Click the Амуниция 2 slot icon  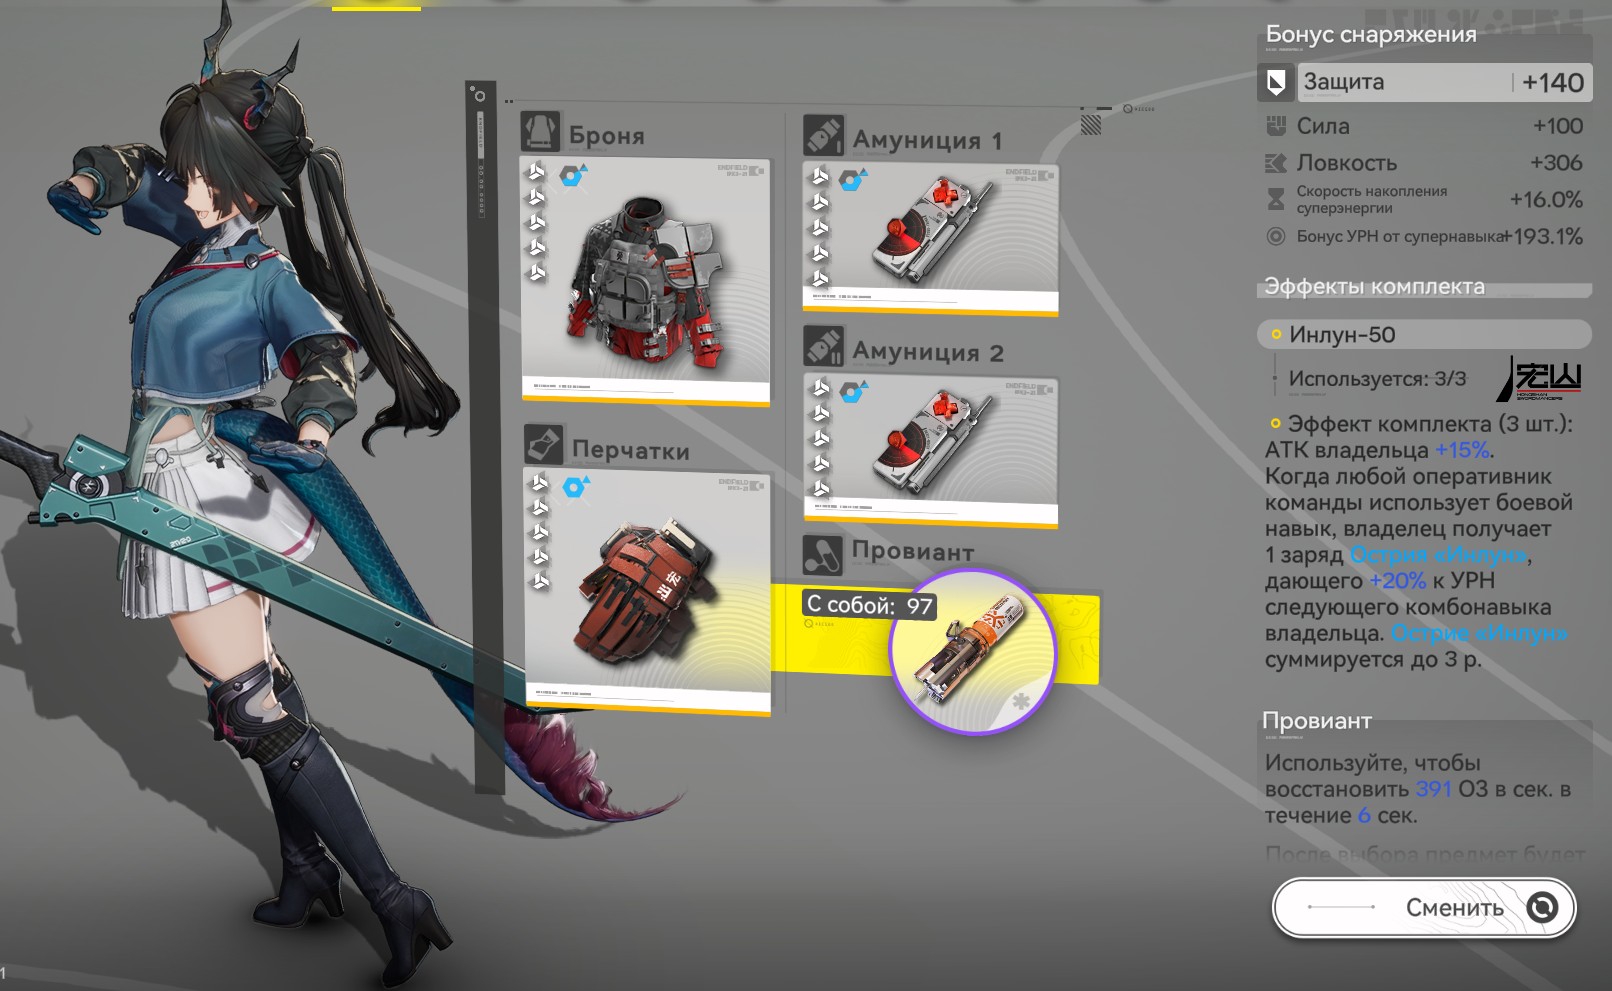pos(824,347)
